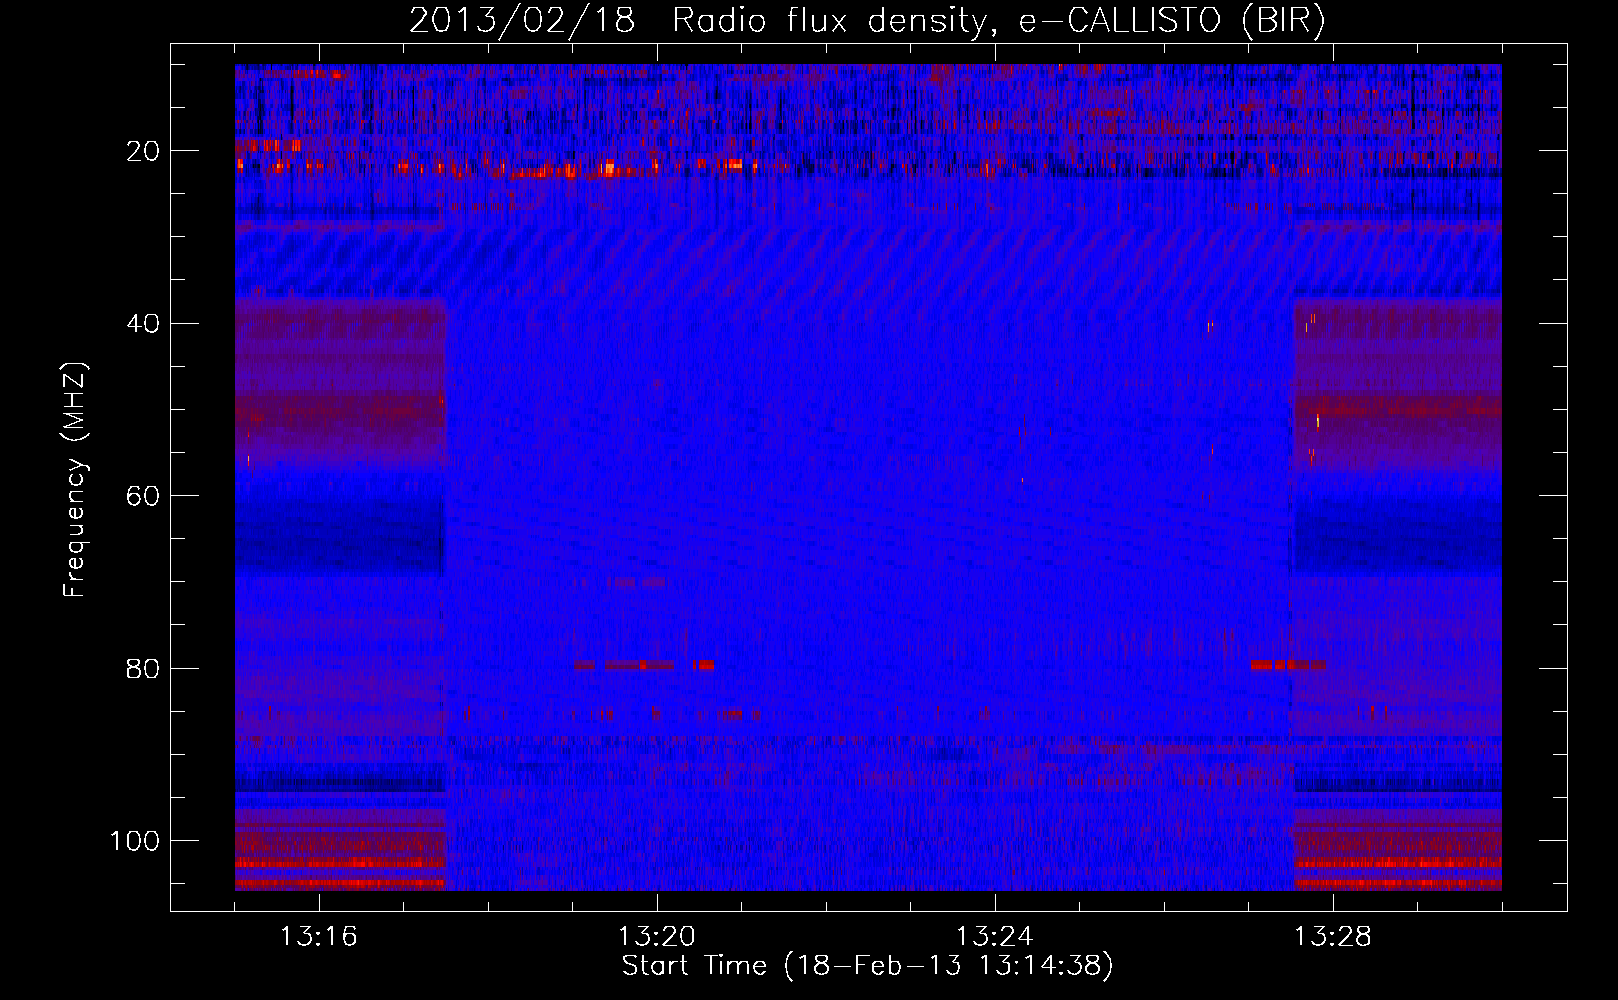Click the 60 frequency tick label
The image size is (1618, 1000).
(143, 497)
